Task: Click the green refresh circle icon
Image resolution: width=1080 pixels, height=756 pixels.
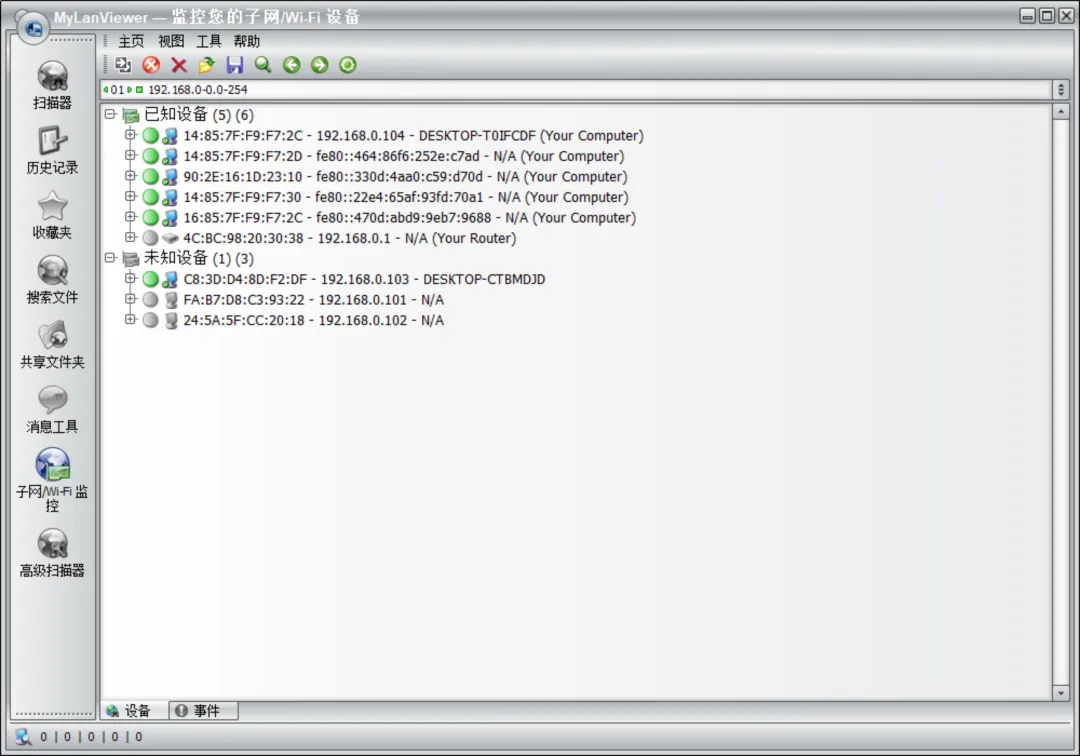Action: (348, 65)
